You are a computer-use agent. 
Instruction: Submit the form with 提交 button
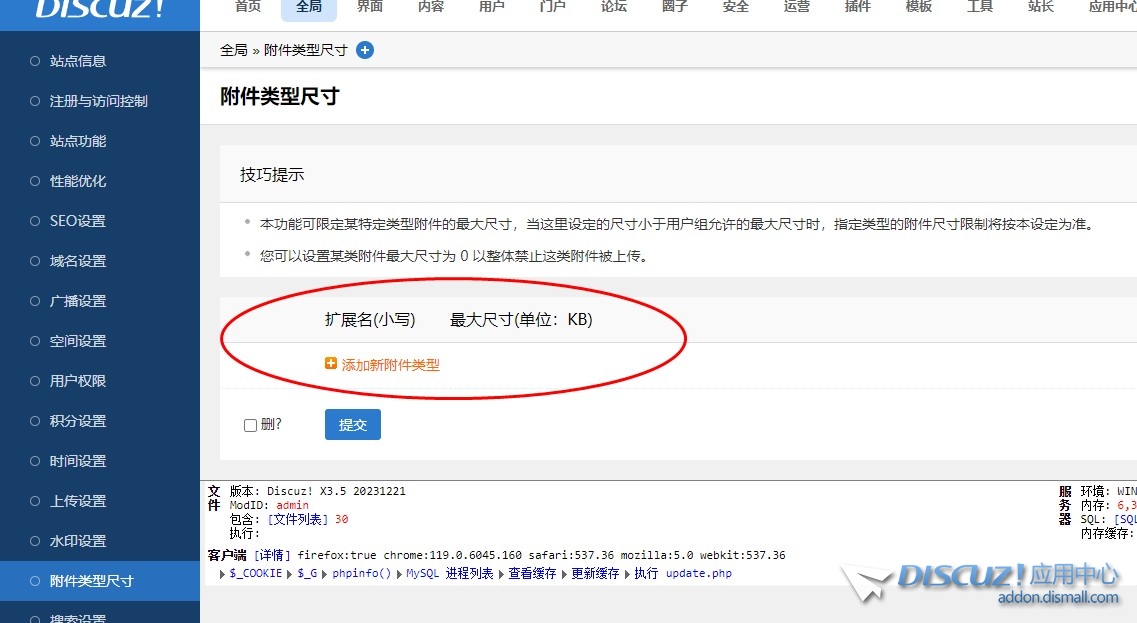(x=352, y=424)
